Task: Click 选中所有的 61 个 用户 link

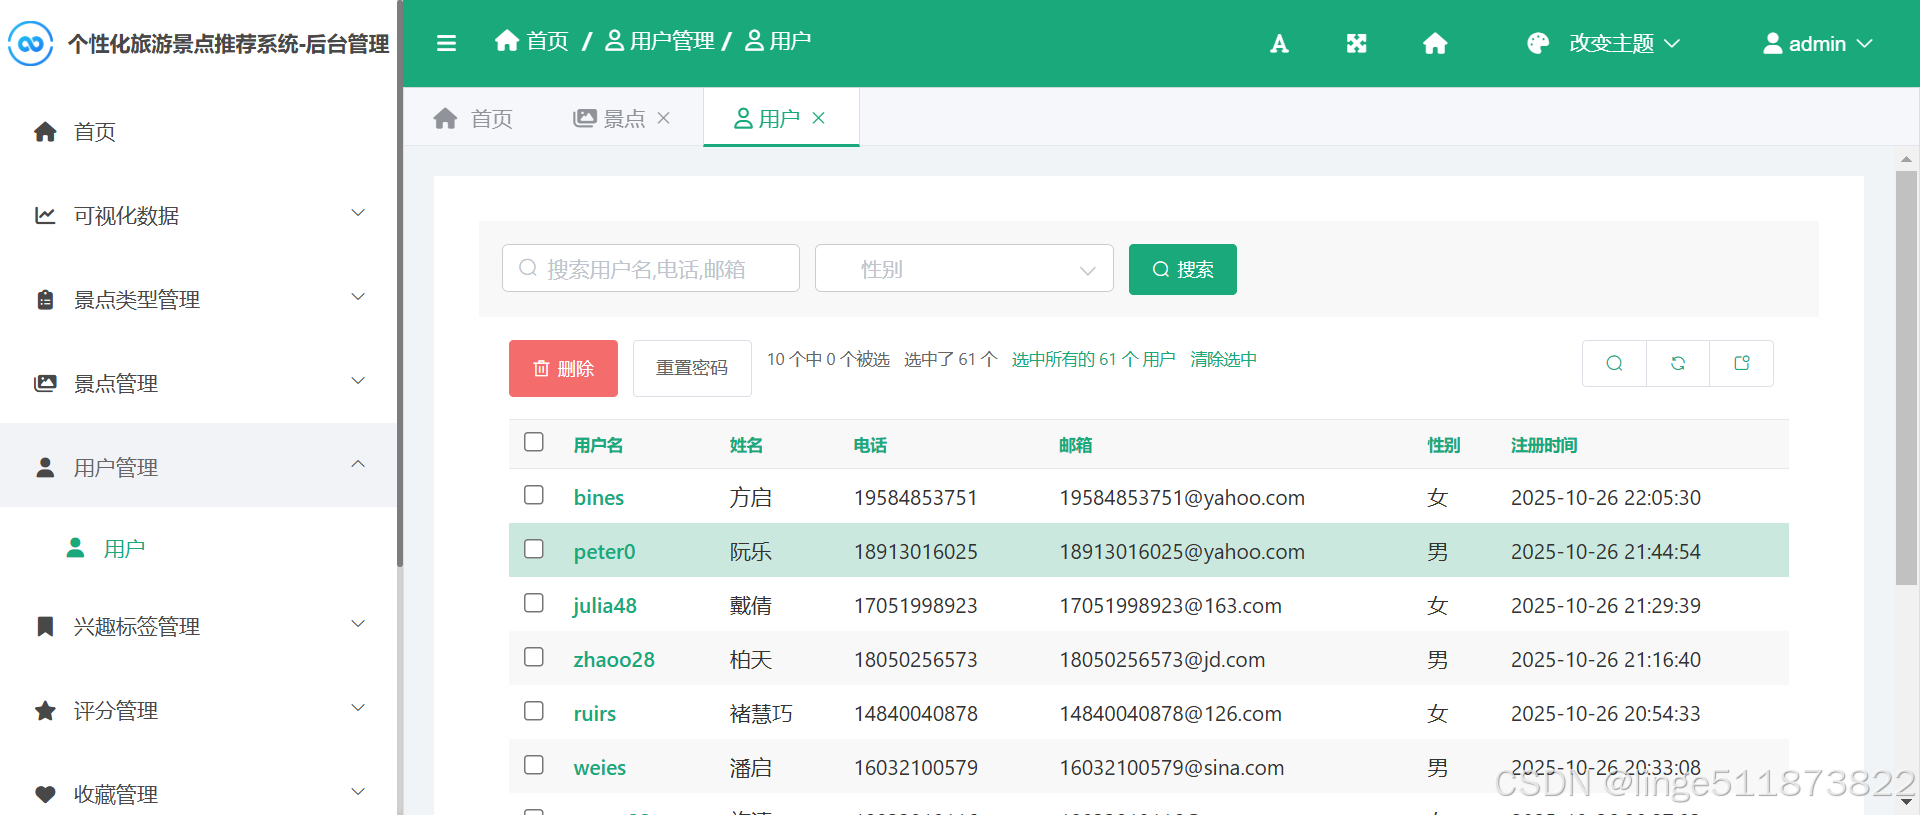Action: (x=1093, y=359)
